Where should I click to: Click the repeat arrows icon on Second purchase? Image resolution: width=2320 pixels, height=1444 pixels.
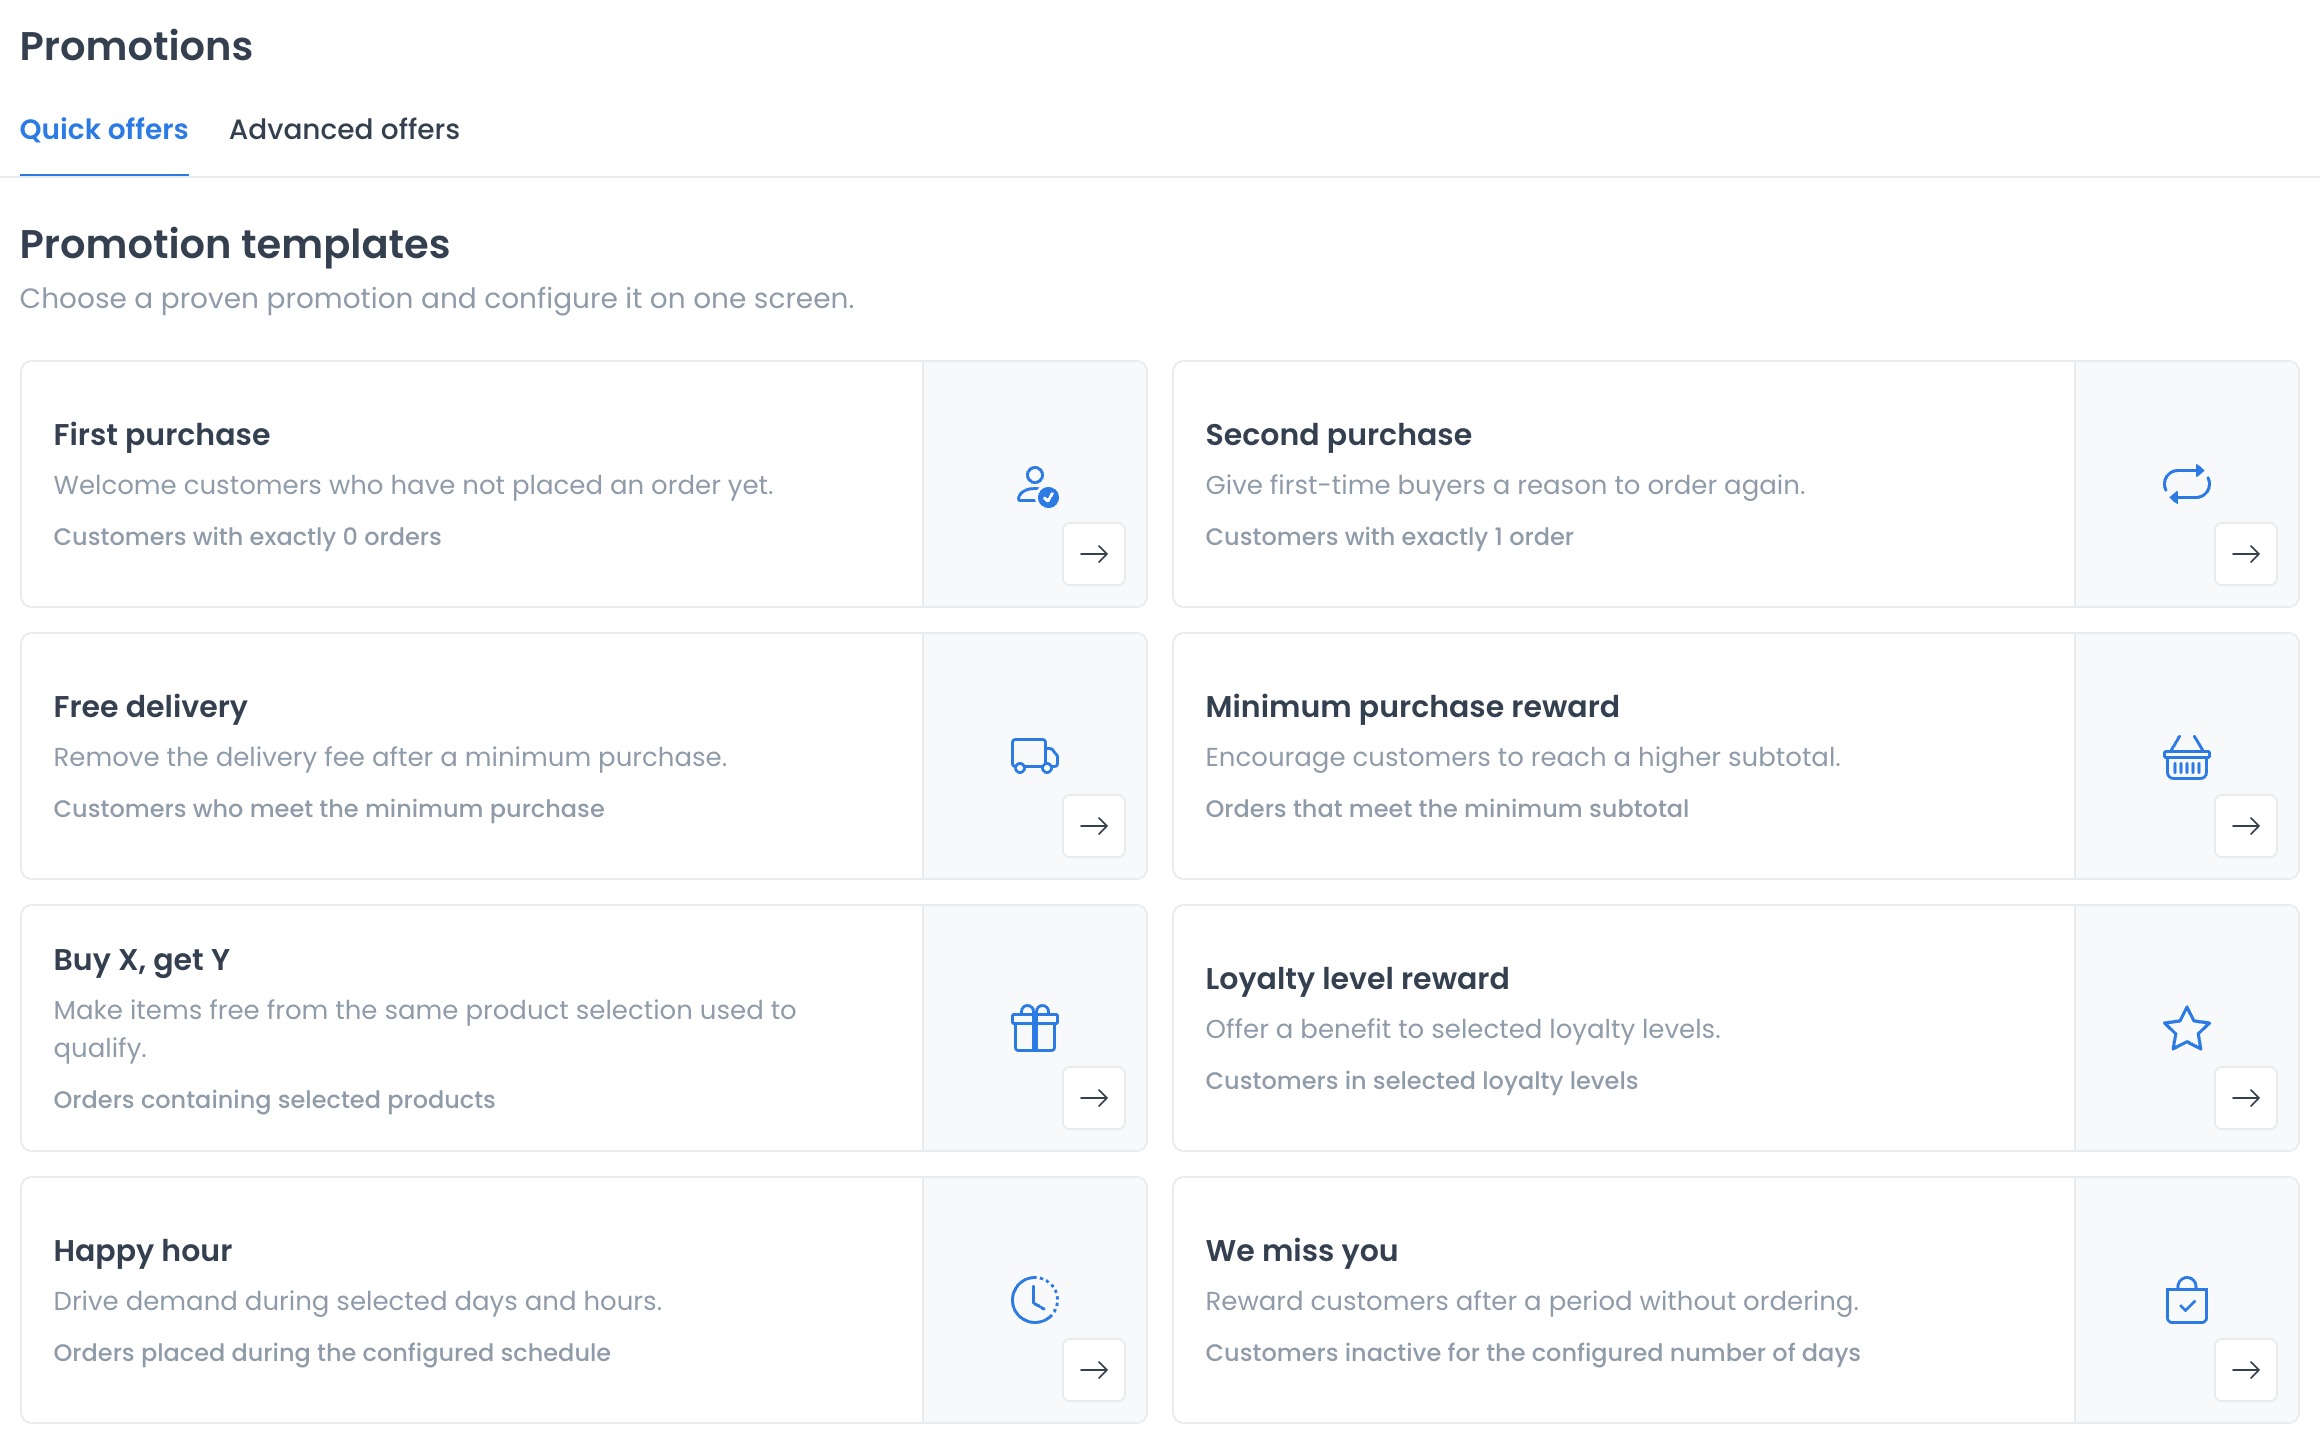[2186, 484]
